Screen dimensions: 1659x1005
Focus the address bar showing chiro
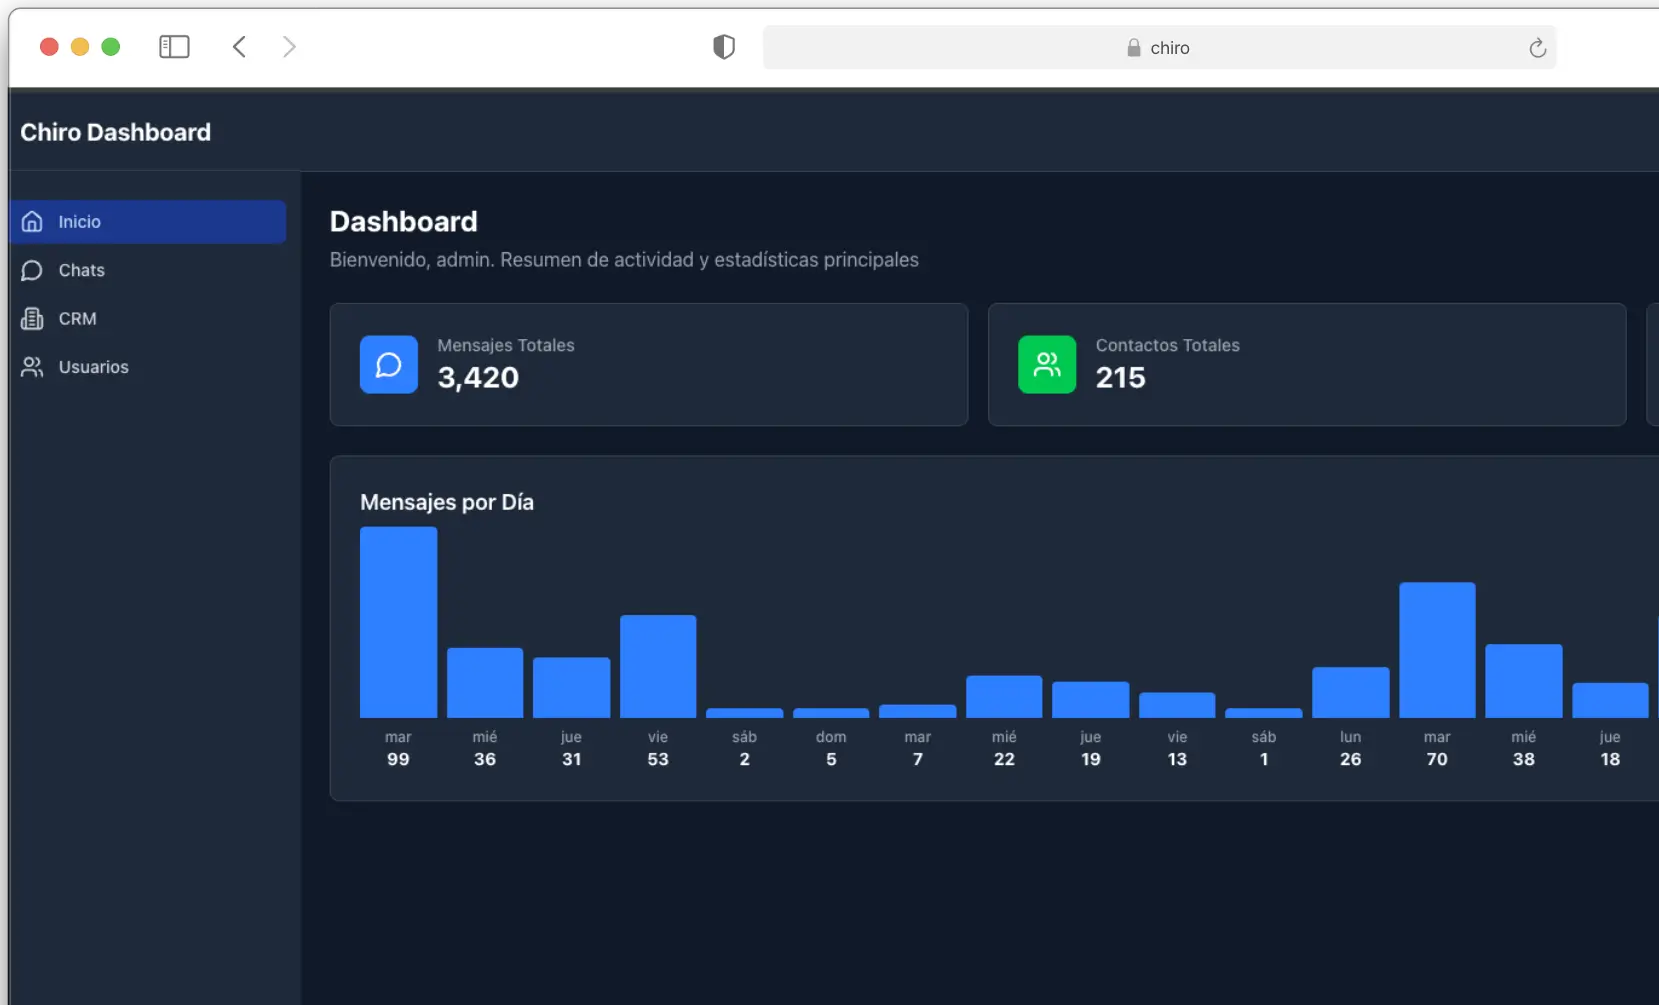1158,48
